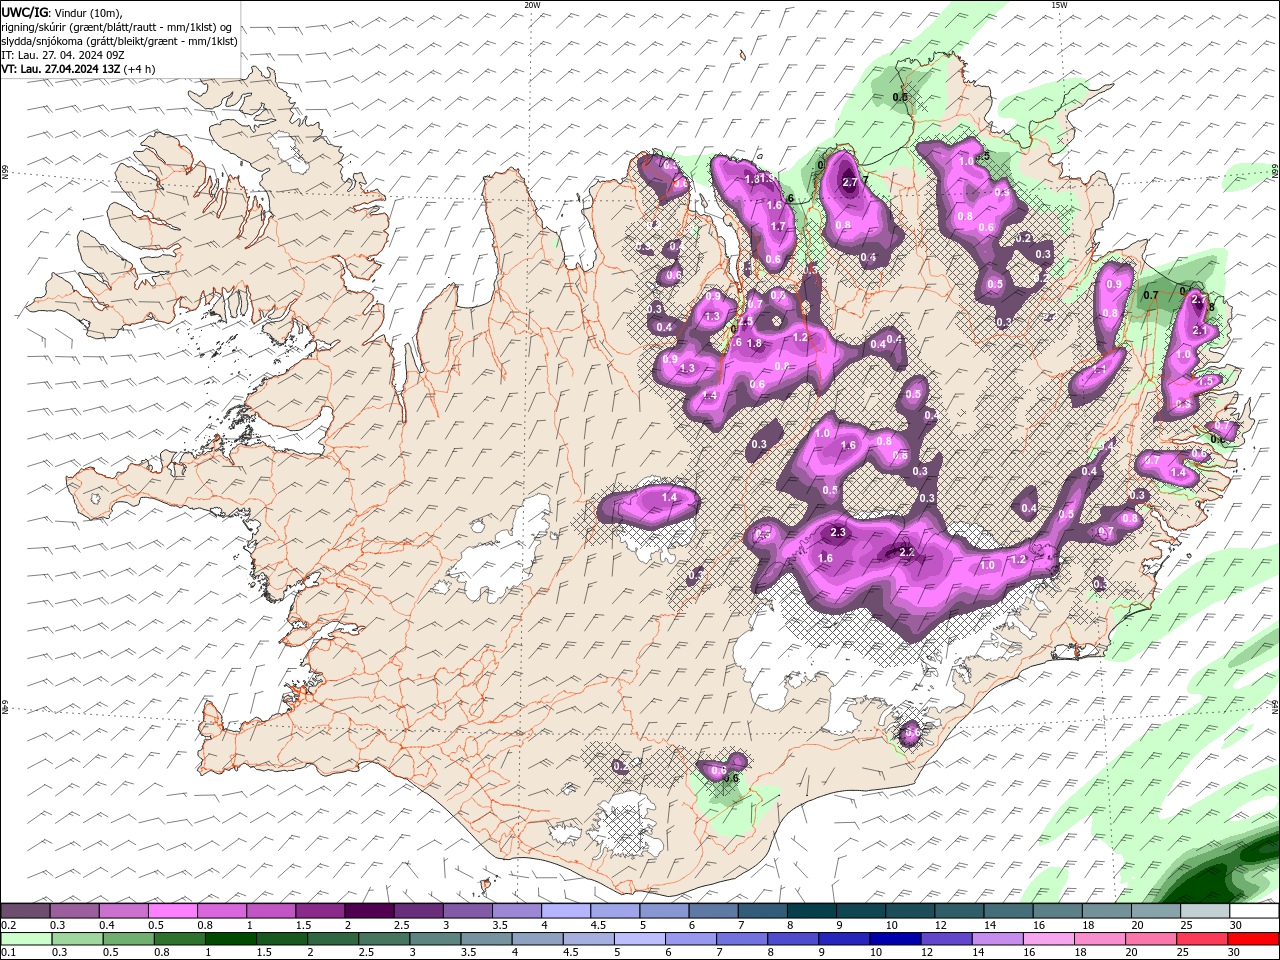Select the mauve 0.2–0.3 upper legend swatch
Screen dimensions: 1280x960
pos(27,911)
